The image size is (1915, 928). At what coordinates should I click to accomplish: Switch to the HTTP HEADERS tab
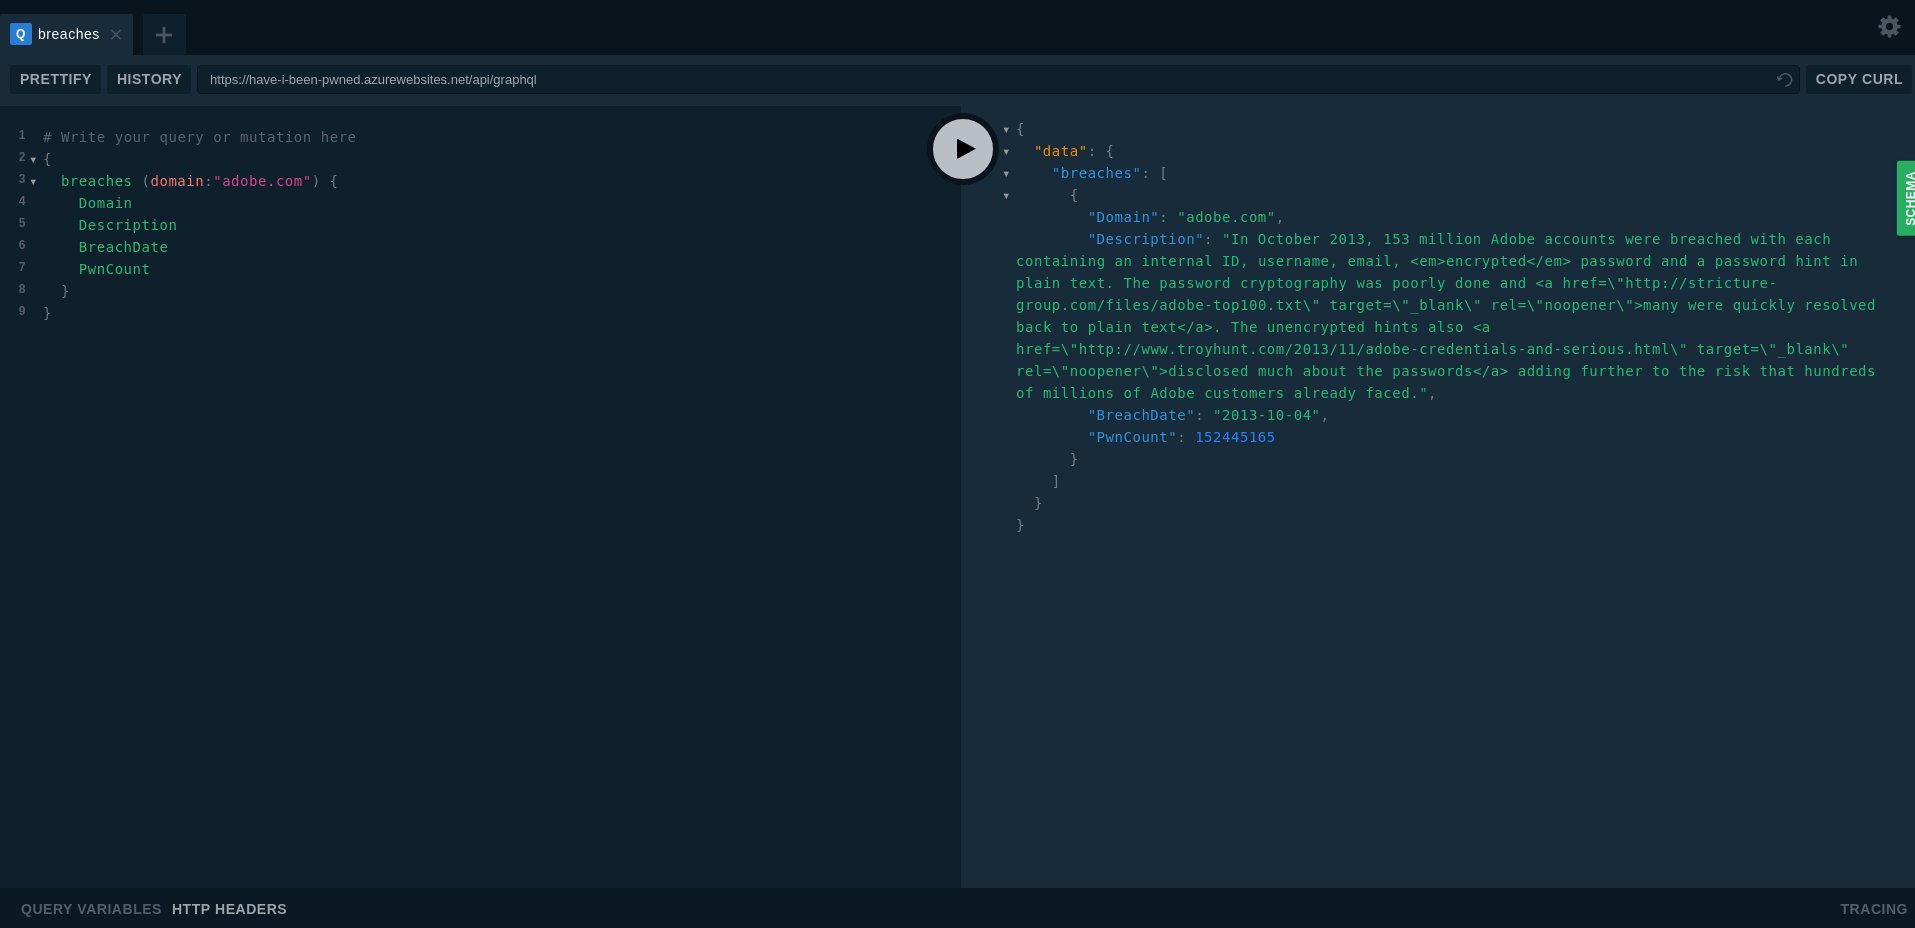click(x=228, y=909)
